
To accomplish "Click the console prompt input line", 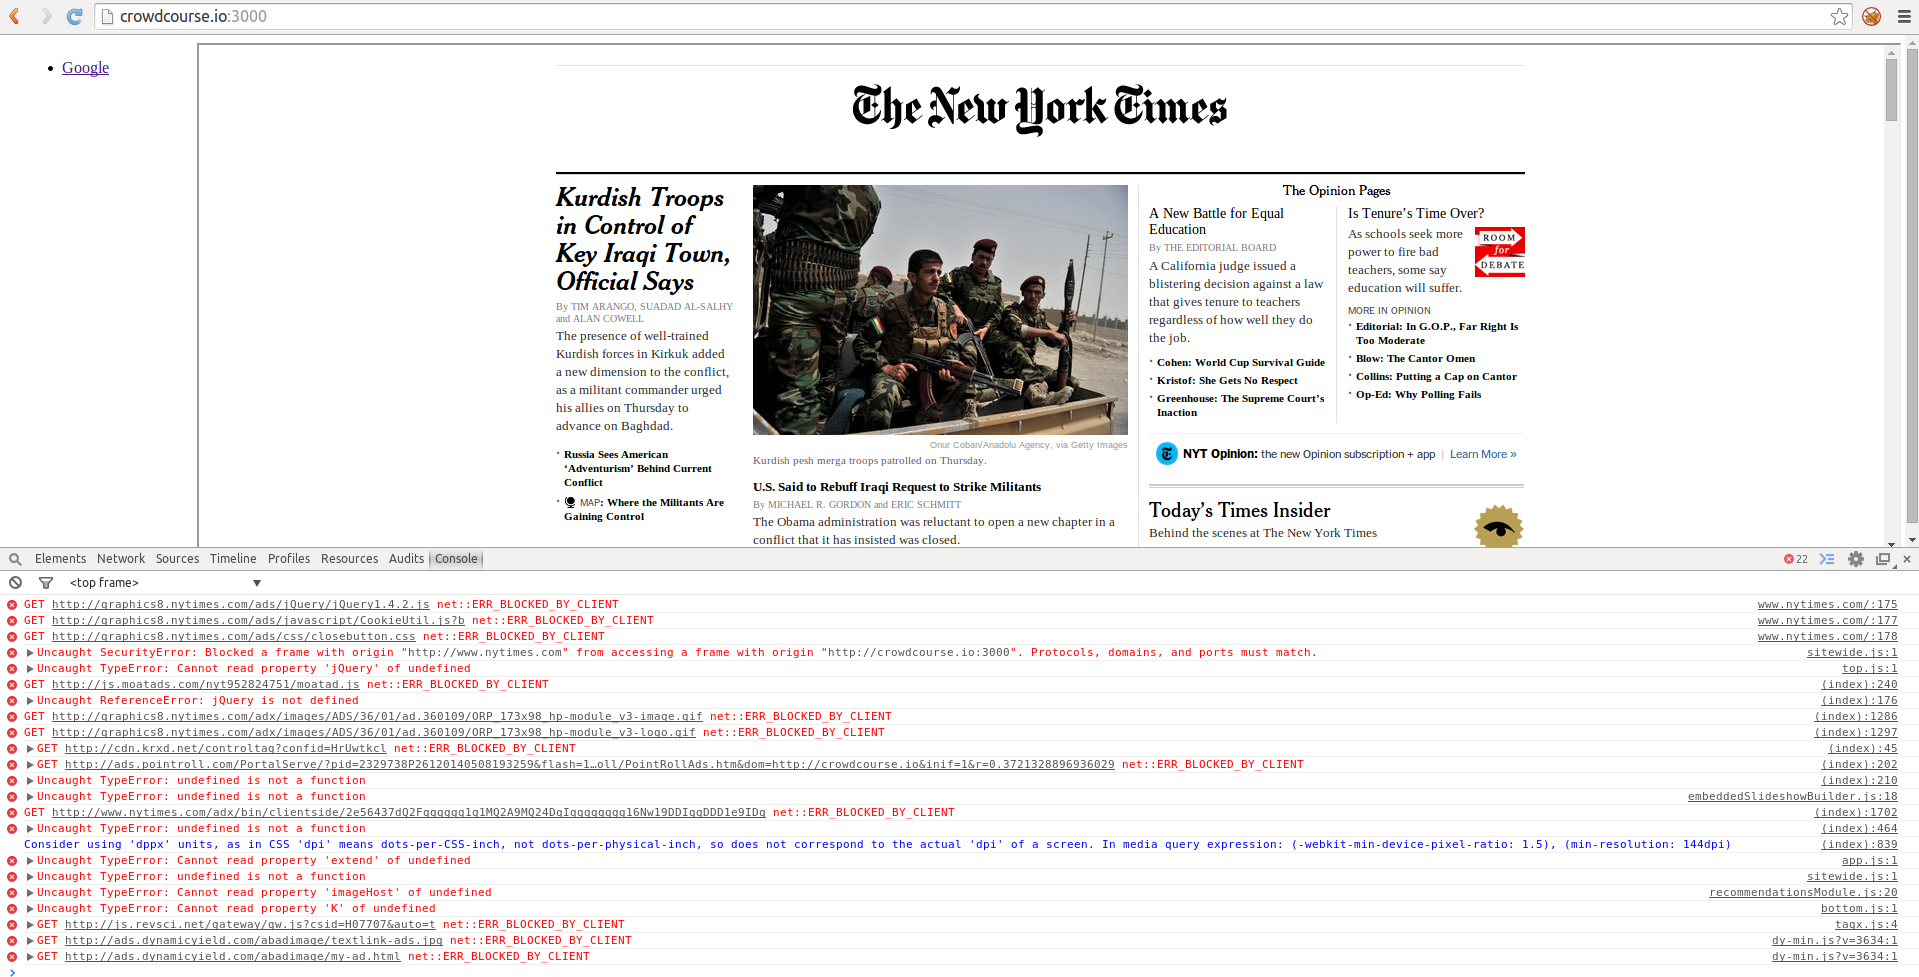I will tap(960, 971).
